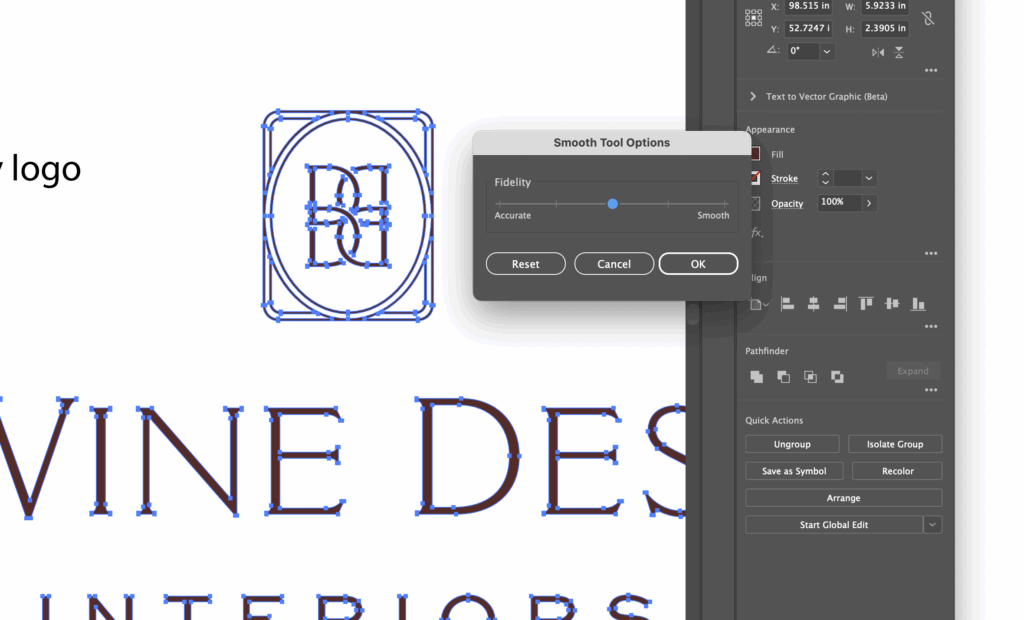Image resolution: width=1024 pixels, height=620 pixels.
Task: Click the BH monogram logo artwork
Action: (x=348, y=216)
